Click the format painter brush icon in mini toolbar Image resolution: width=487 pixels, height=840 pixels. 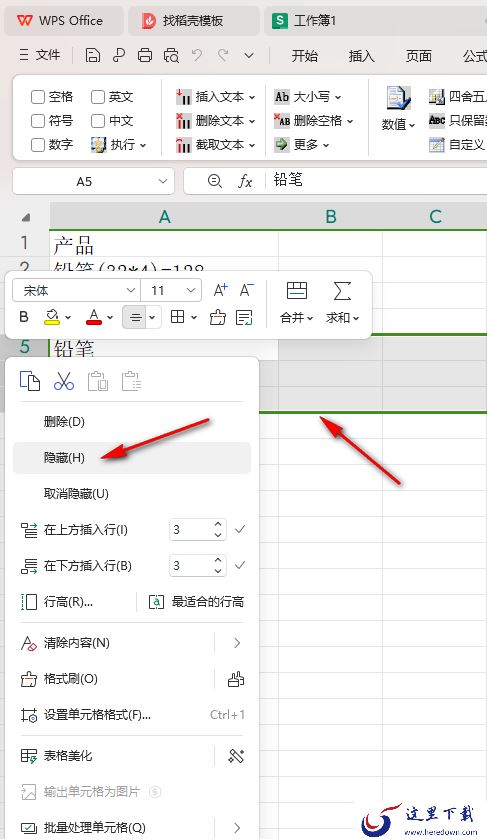pos(218,318)
